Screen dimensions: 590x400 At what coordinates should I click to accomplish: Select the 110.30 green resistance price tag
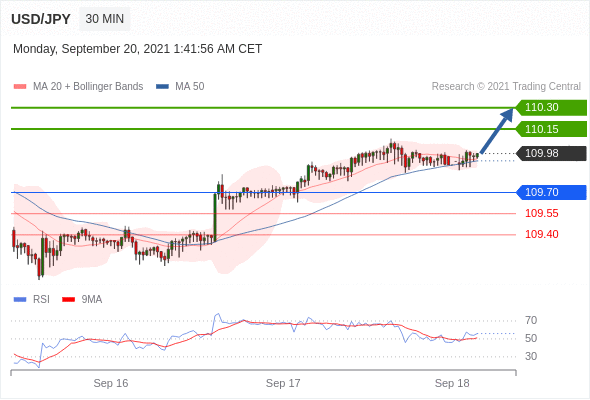pyautogui.click(x=551, y=108)
